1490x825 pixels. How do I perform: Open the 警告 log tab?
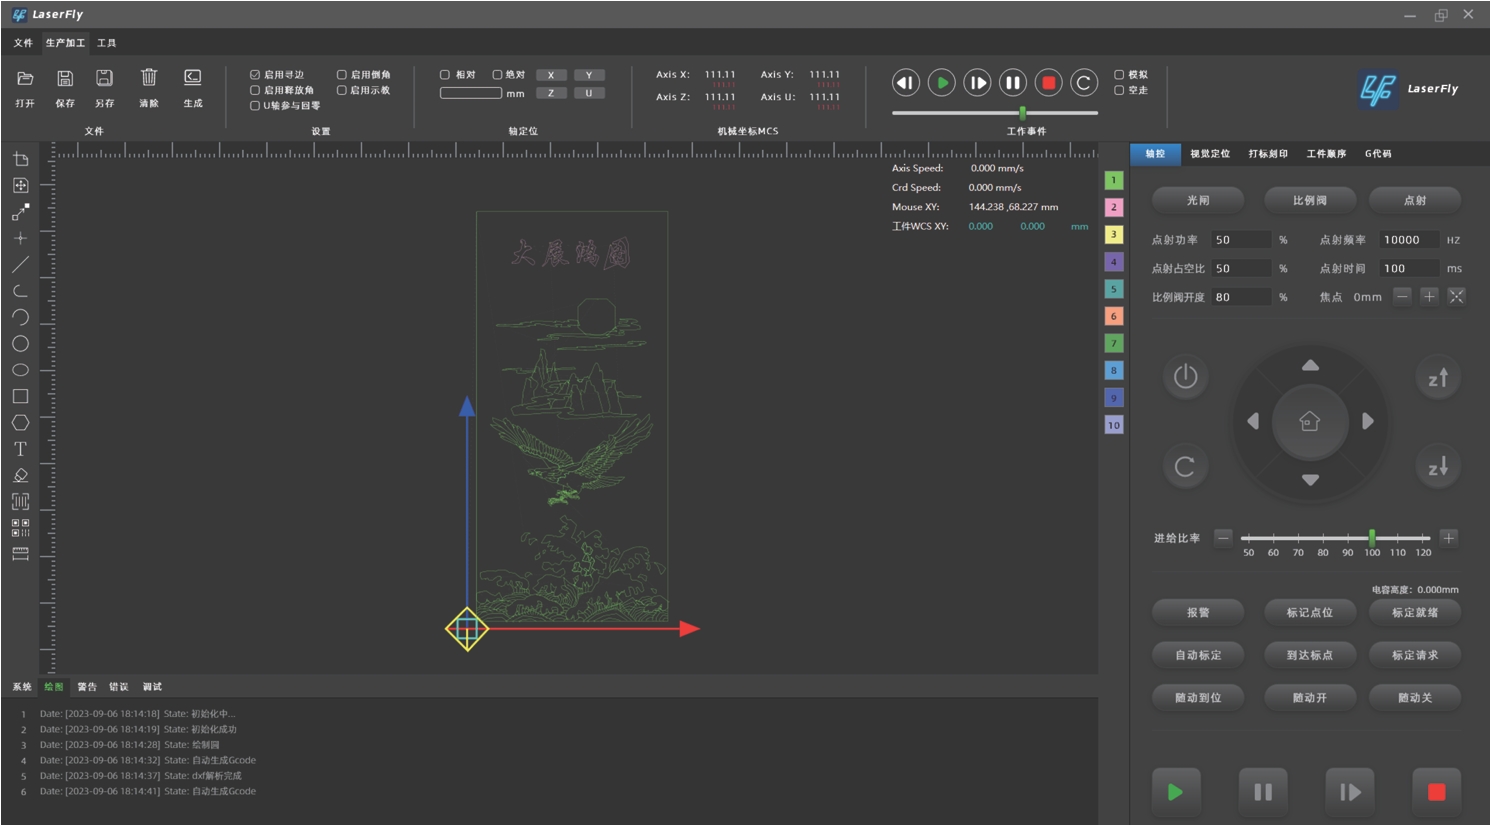(87, 687)
